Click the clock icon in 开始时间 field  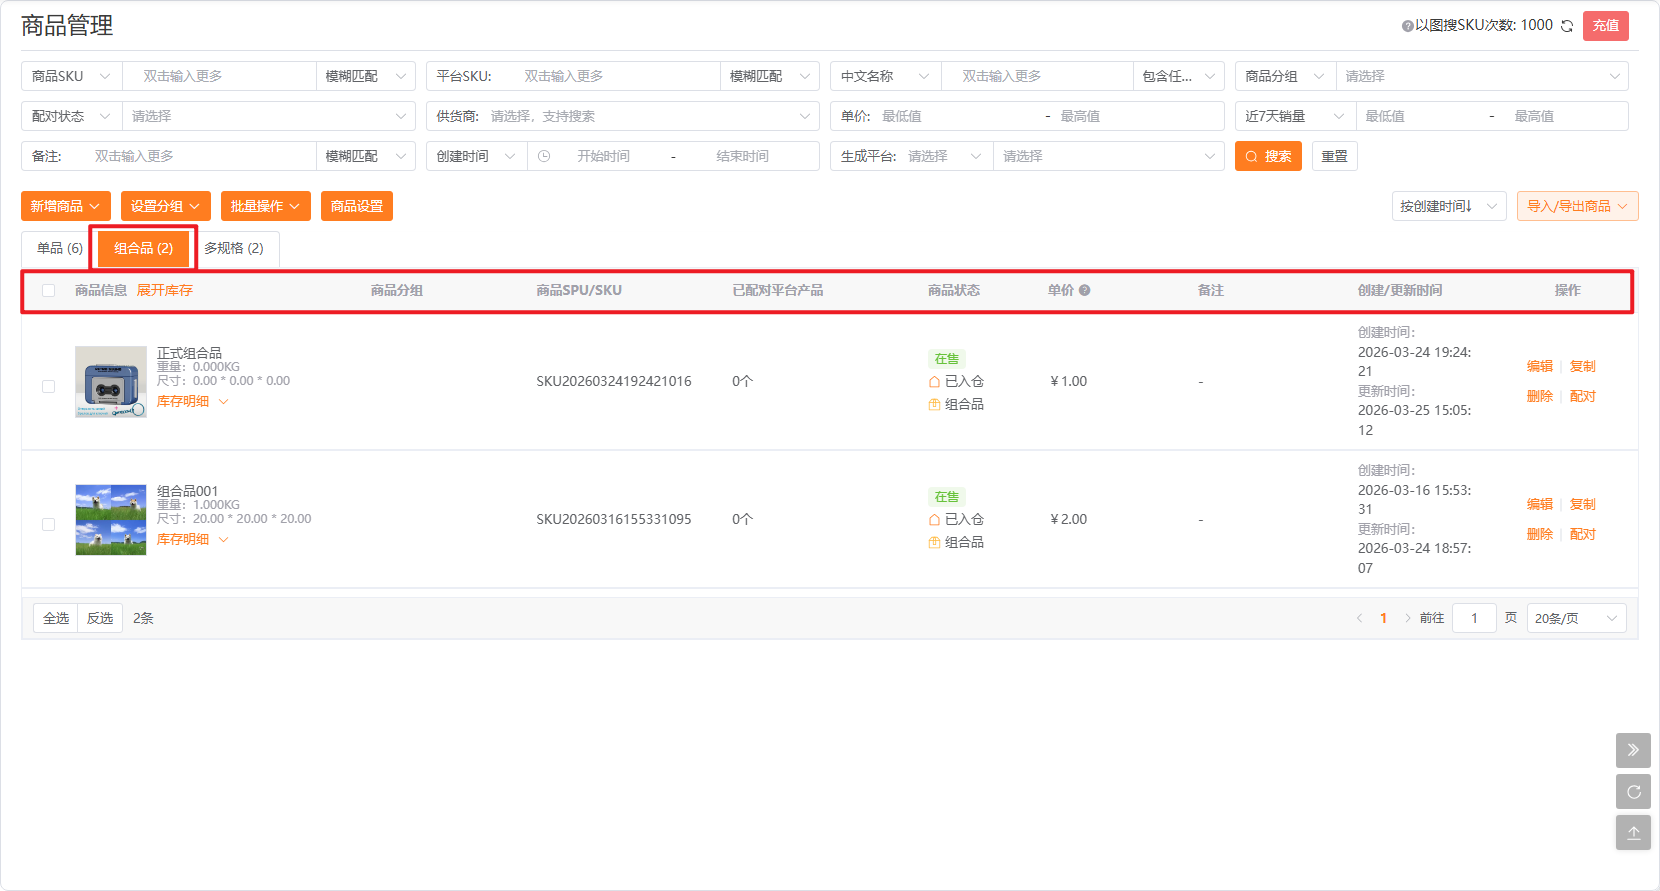(x=544, y=156)
